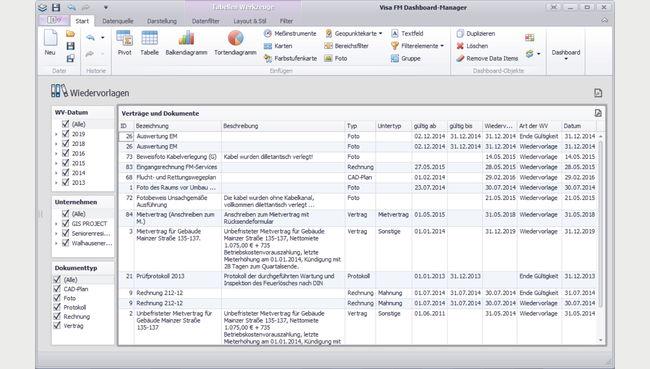Insert a Balkendiagramm bar chart
This screenshot has width=650, height=369.
point(186,43)
